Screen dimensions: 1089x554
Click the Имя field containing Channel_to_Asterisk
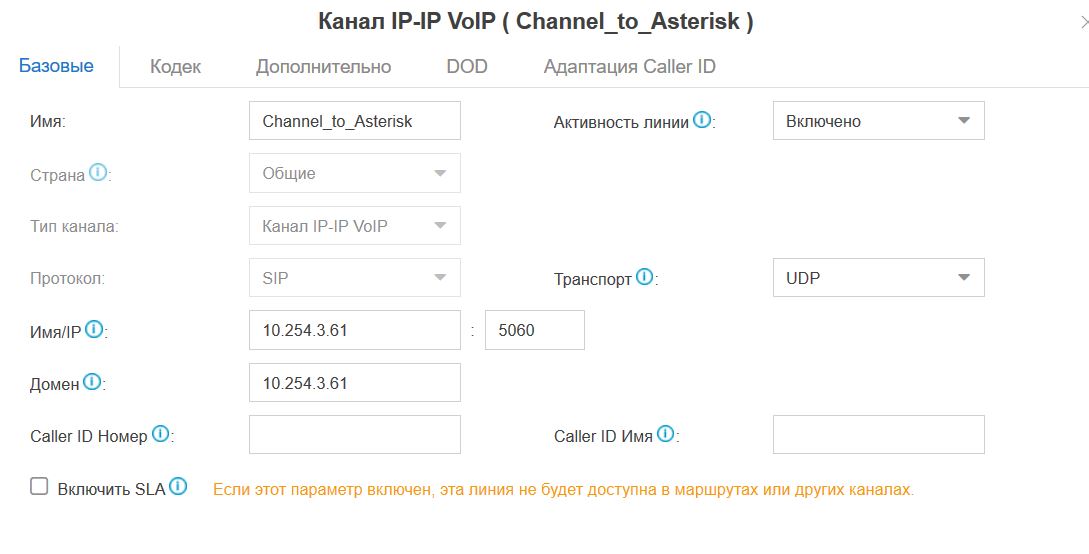(355, 121)
